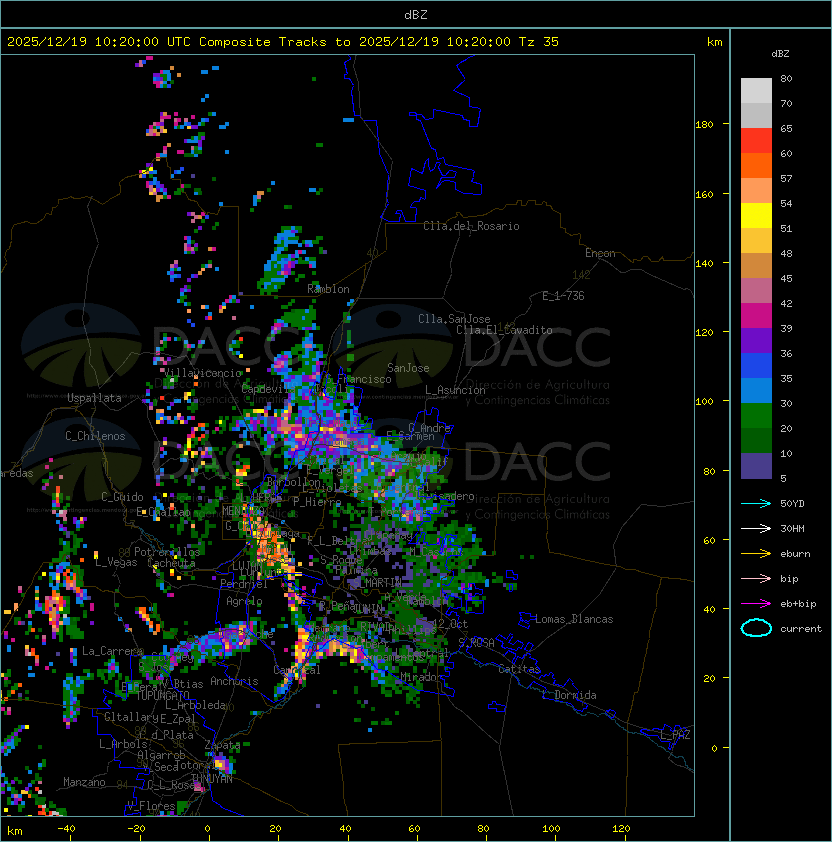Image resolution: width=832 pixels, height=842 pixels.
Task: Click the 'Clla.SanJose' map label
Action: 454,319
